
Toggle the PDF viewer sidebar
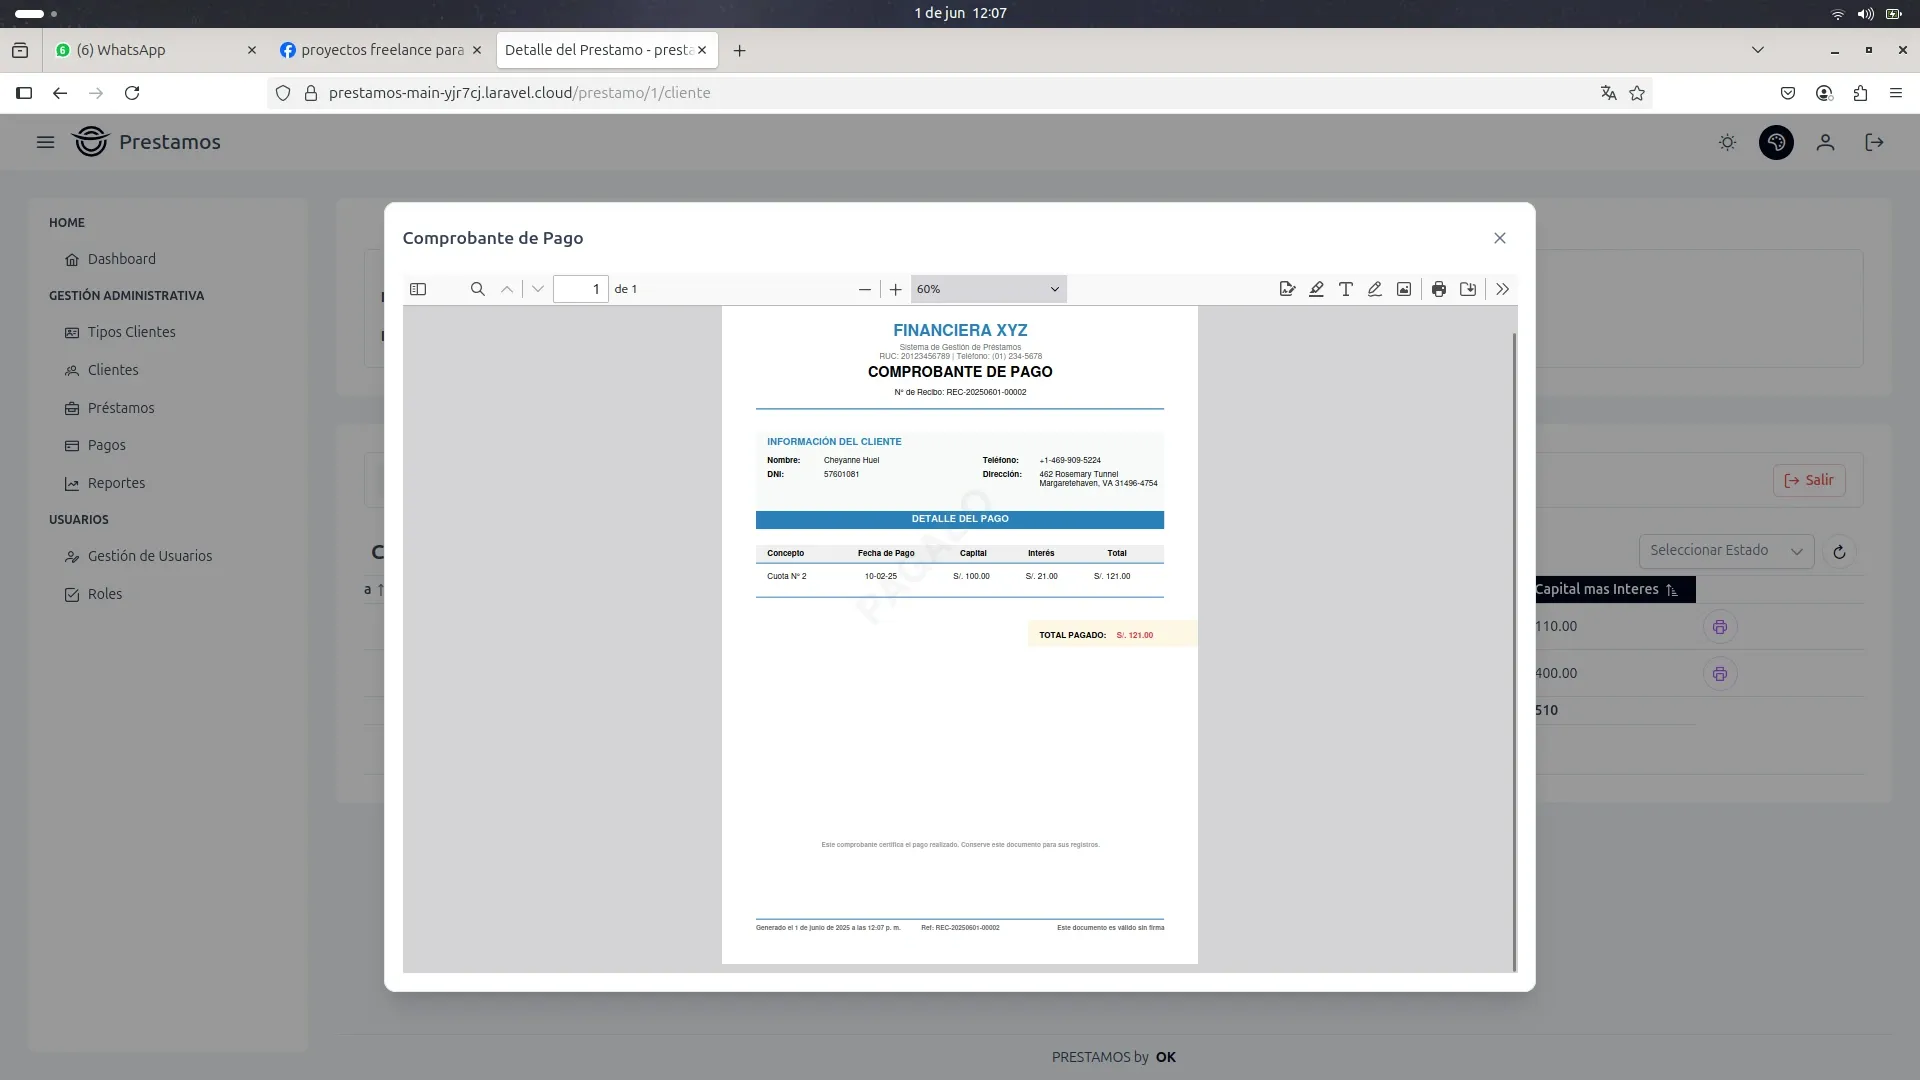pos(418,289)
